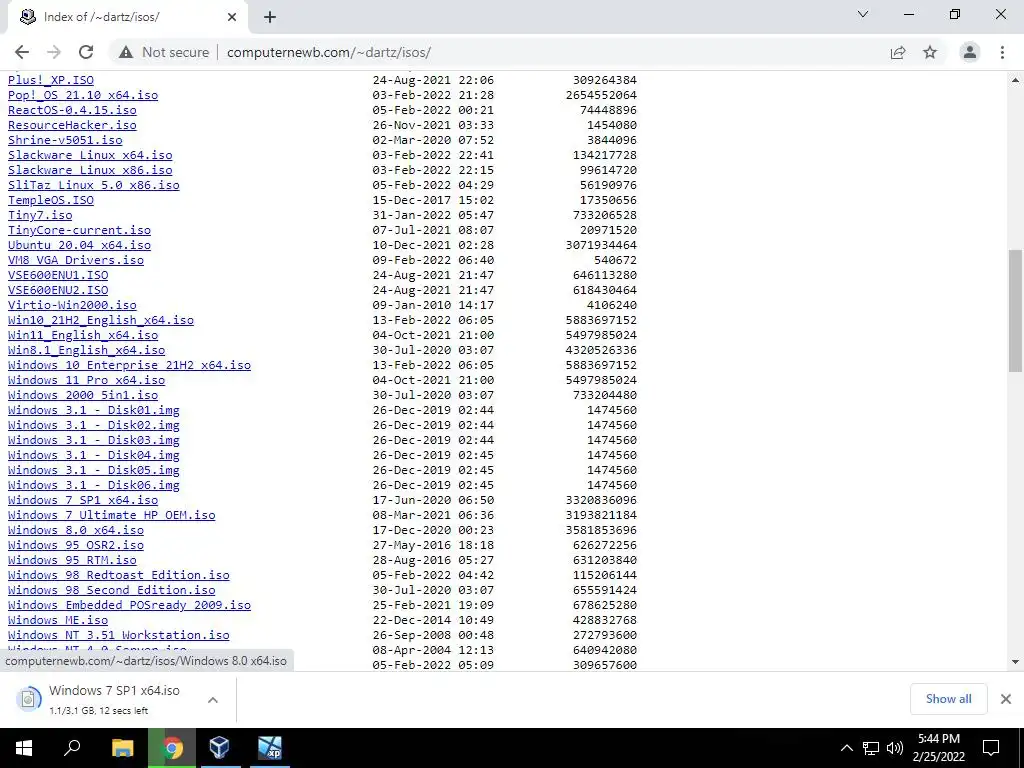
Task: Select the Index of /~dartz/isos/ tab
Action: click(x=127, y=17)
